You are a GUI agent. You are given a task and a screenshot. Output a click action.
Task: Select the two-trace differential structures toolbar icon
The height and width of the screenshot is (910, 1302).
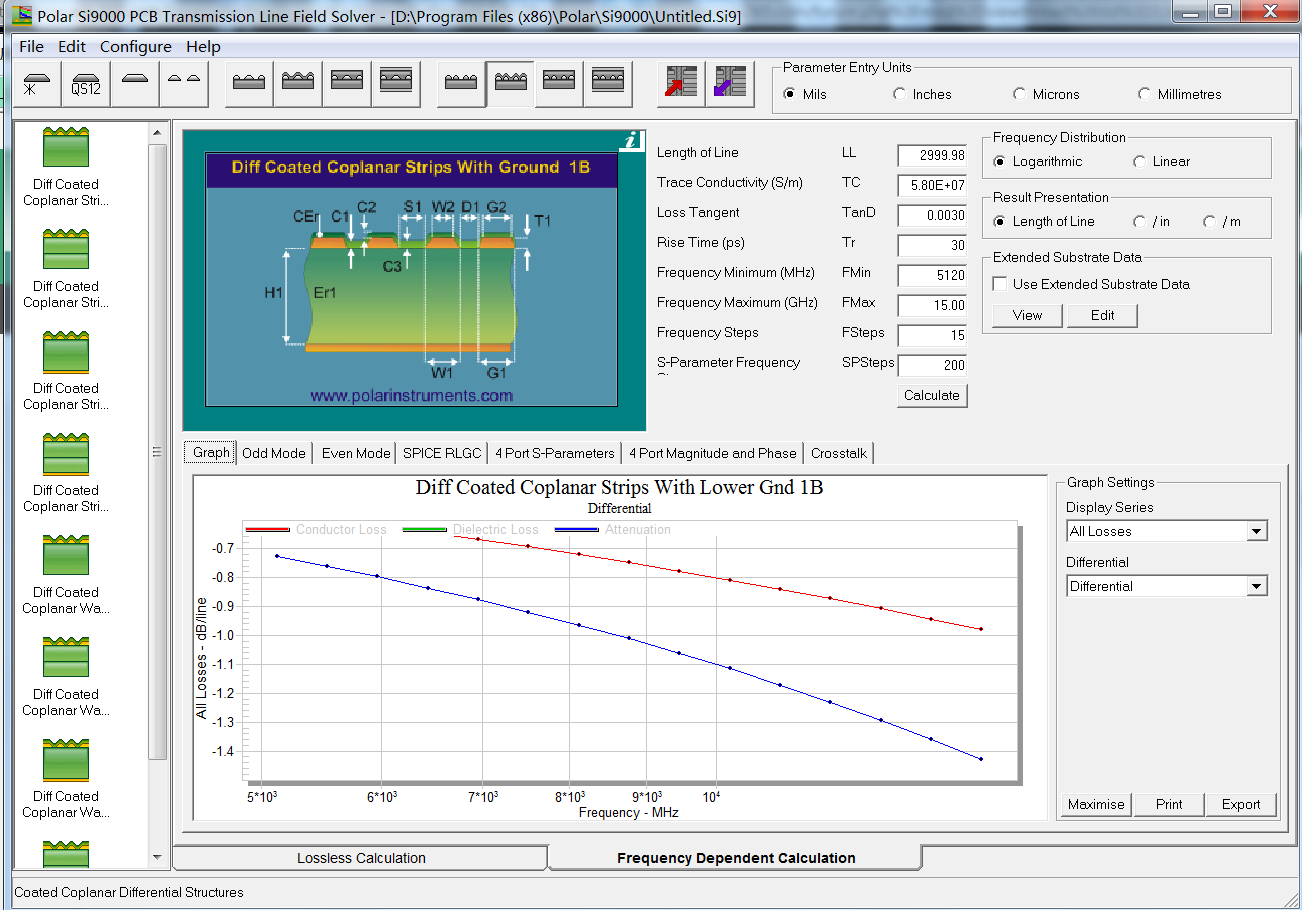tap(184, 84)
